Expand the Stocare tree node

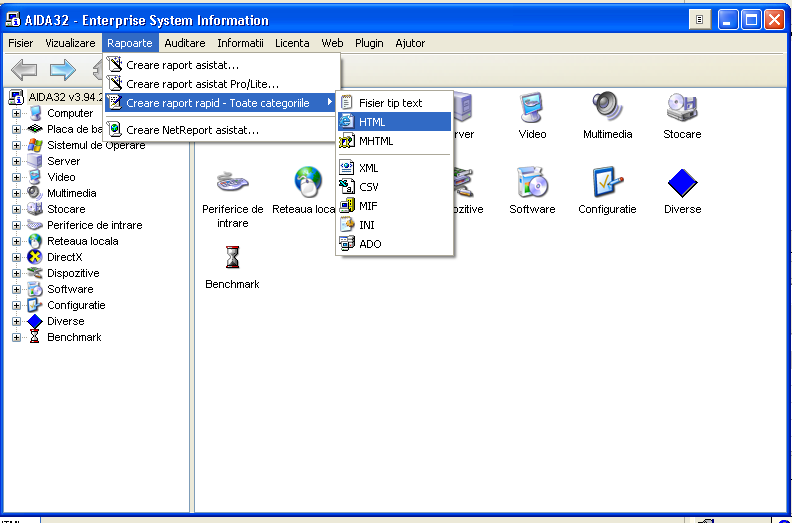pyautogui.click(x=17, y=209)
